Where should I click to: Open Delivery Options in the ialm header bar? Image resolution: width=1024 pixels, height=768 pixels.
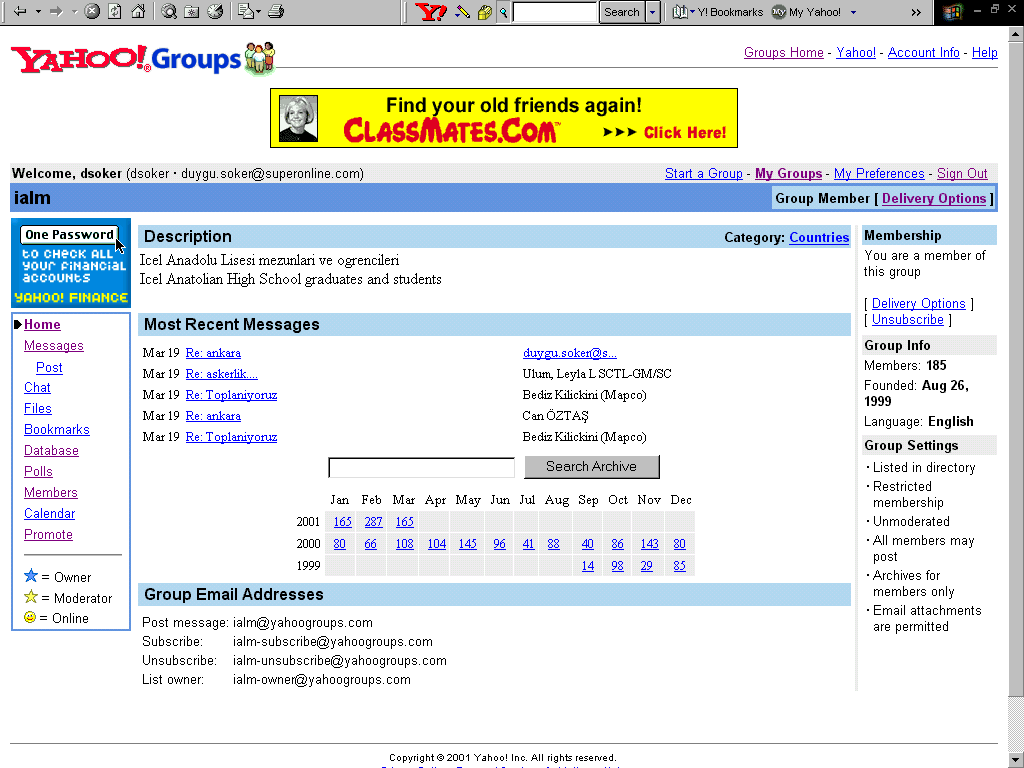point(934,198)
